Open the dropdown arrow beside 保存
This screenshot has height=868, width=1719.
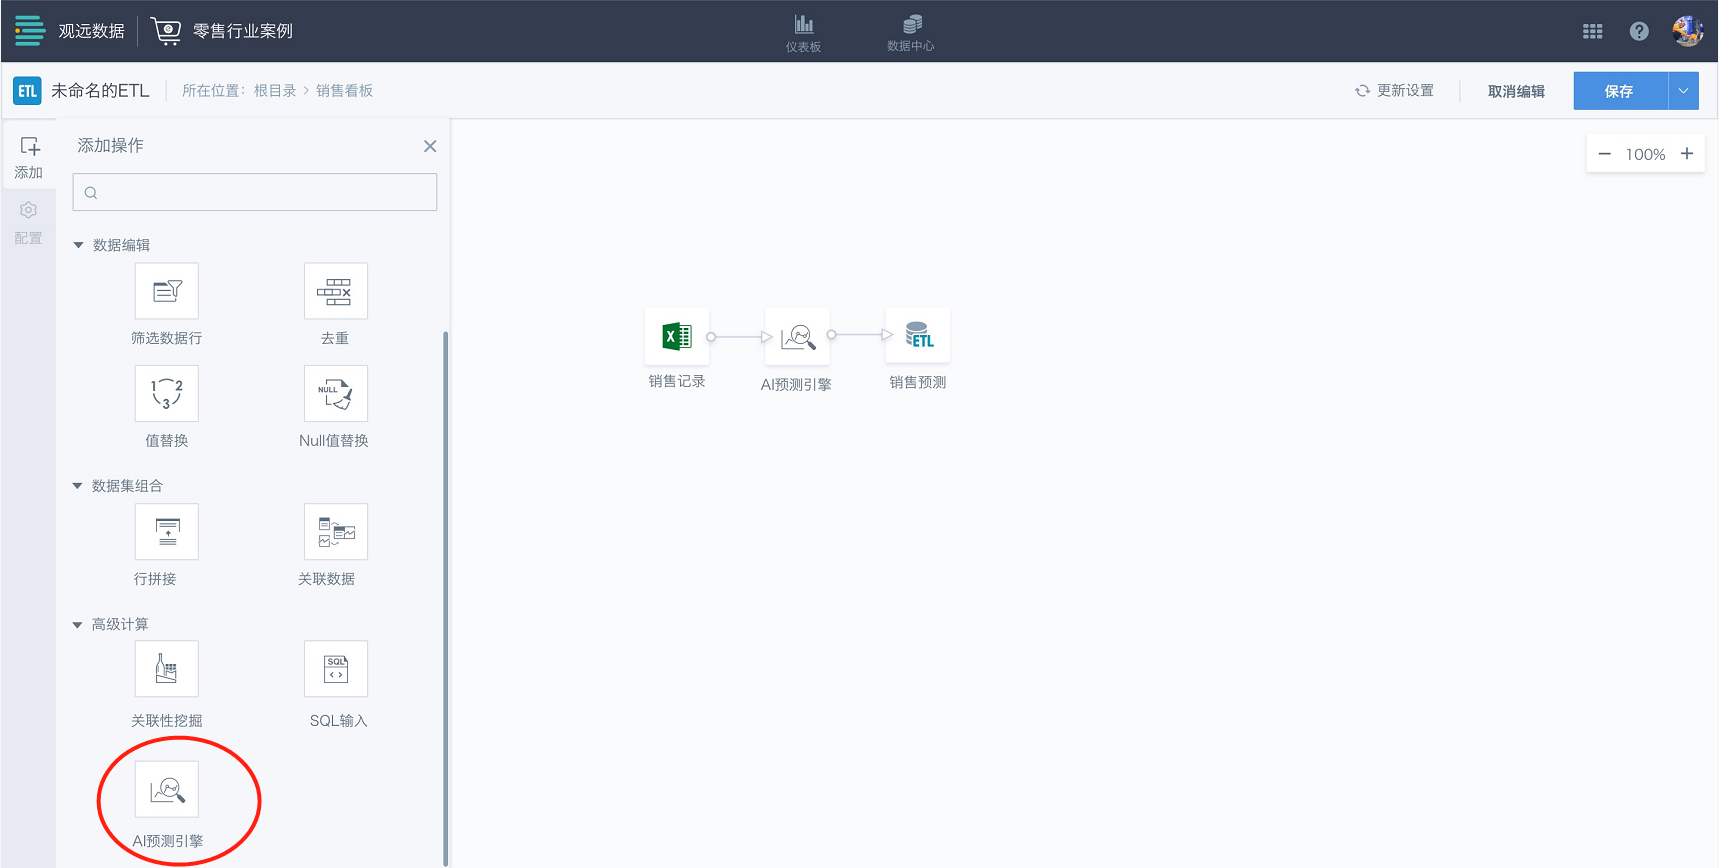(x=1684, y=91)
